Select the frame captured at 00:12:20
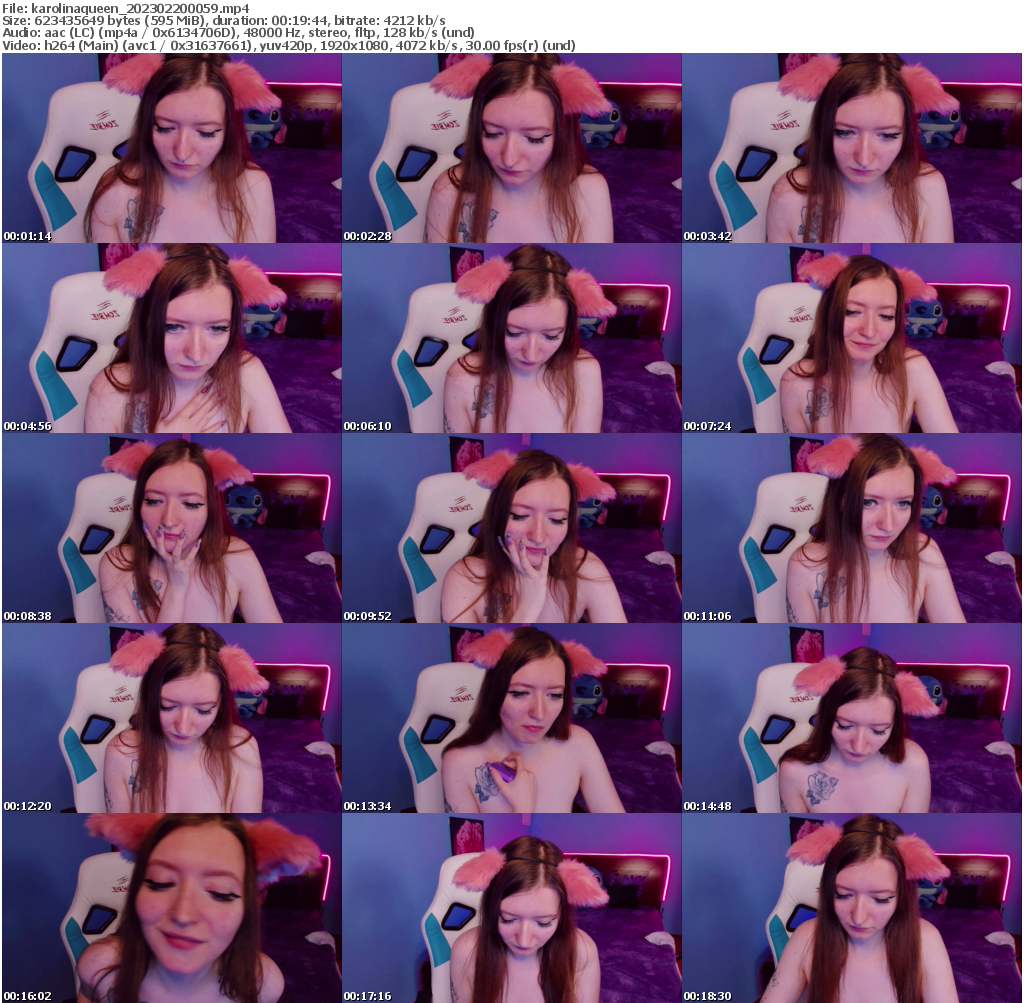 pyautogui.click(x=170, y=715)
